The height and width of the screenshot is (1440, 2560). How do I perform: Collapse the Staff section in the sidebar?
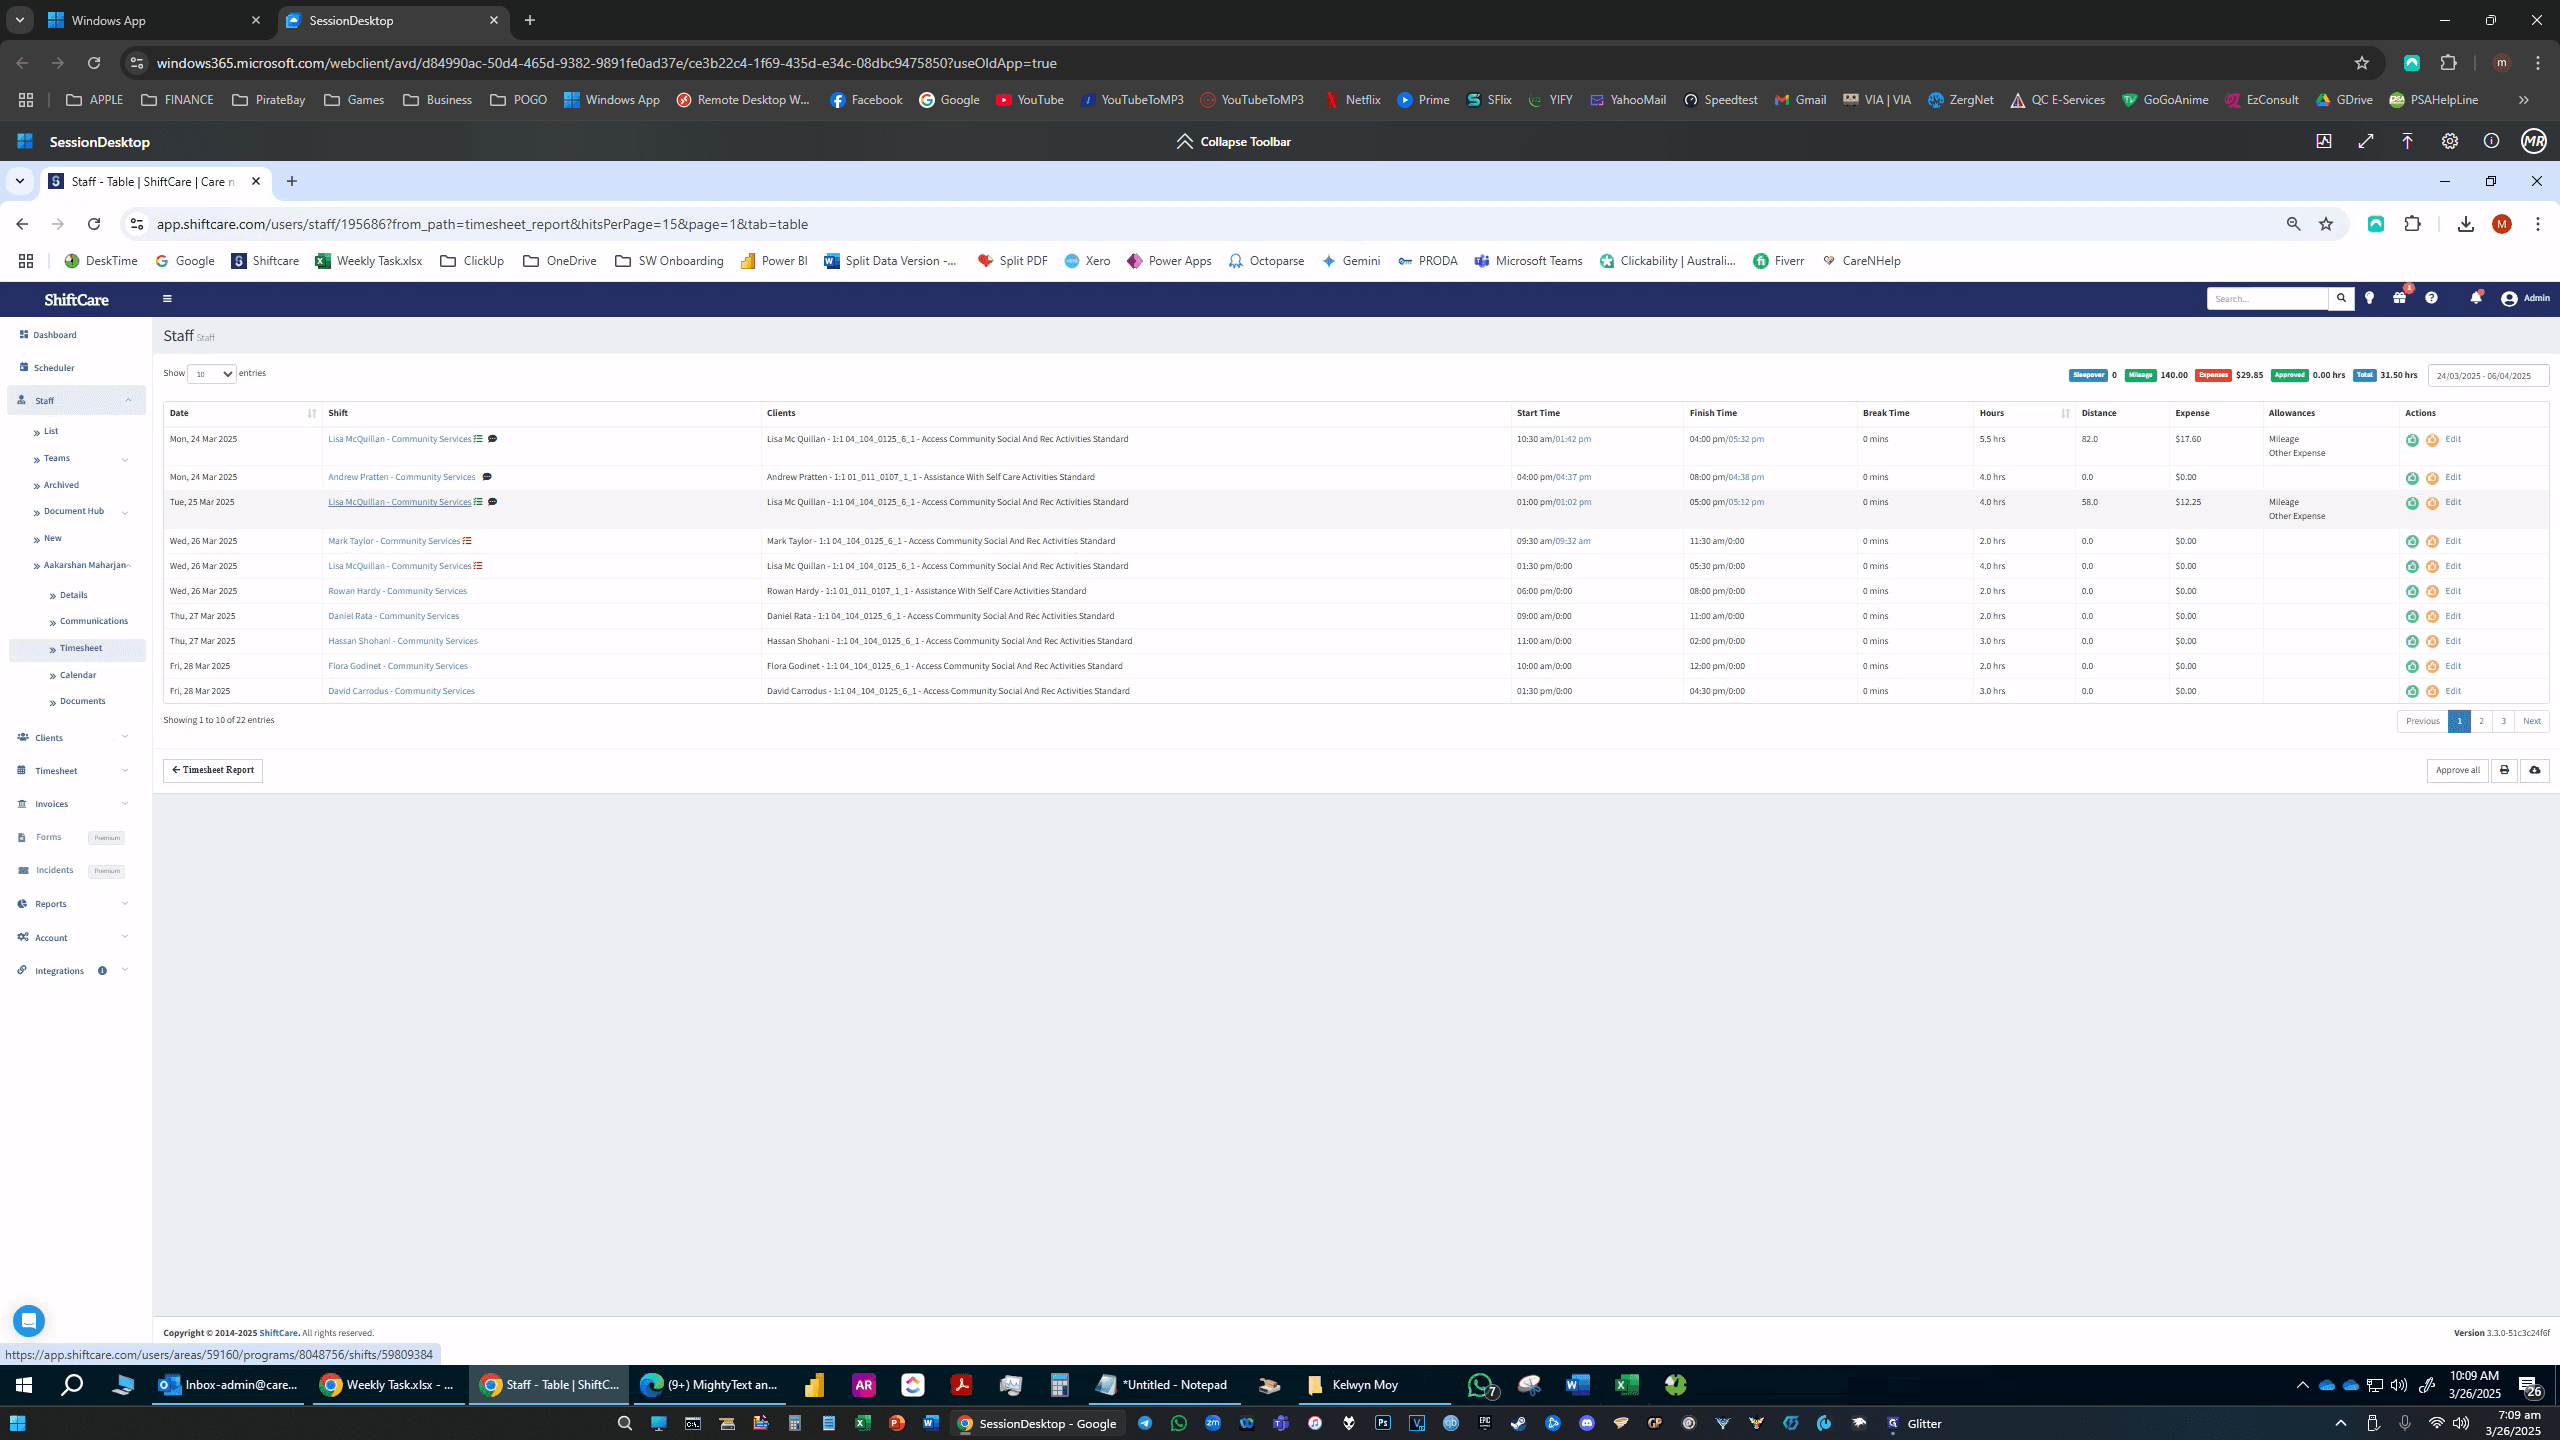click(76, 400)
